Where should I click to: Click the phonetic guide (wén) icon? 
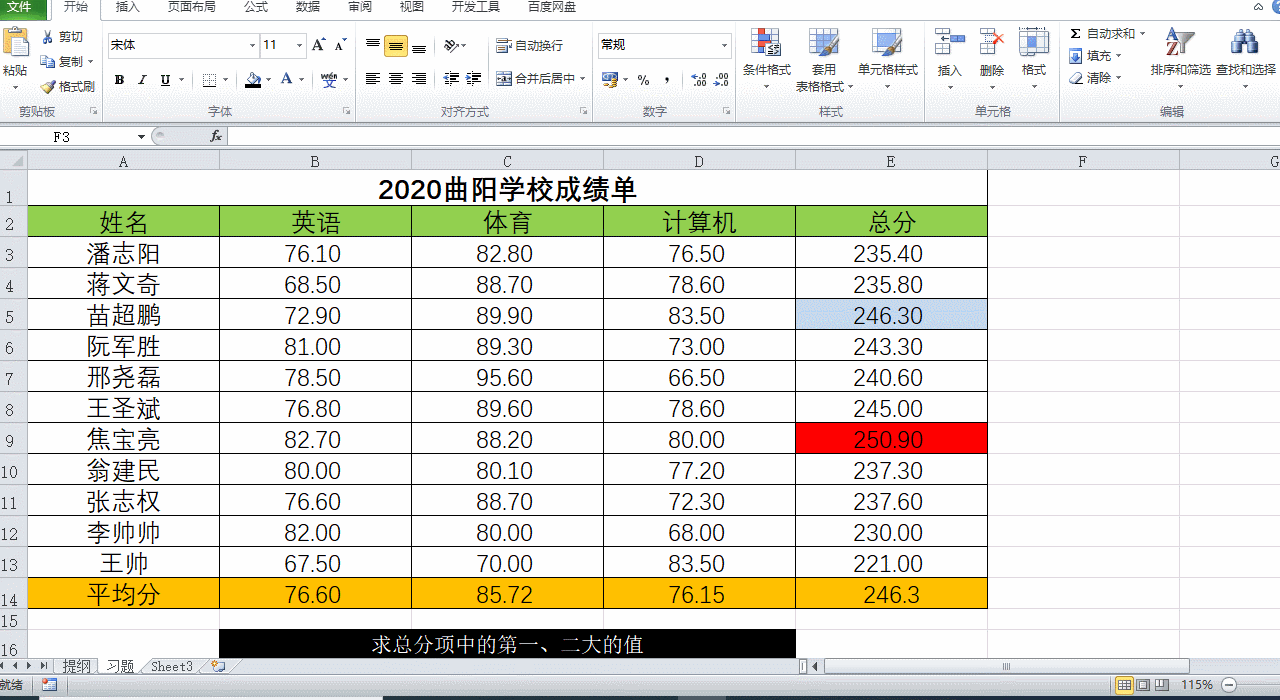click(x=329, y=80)
